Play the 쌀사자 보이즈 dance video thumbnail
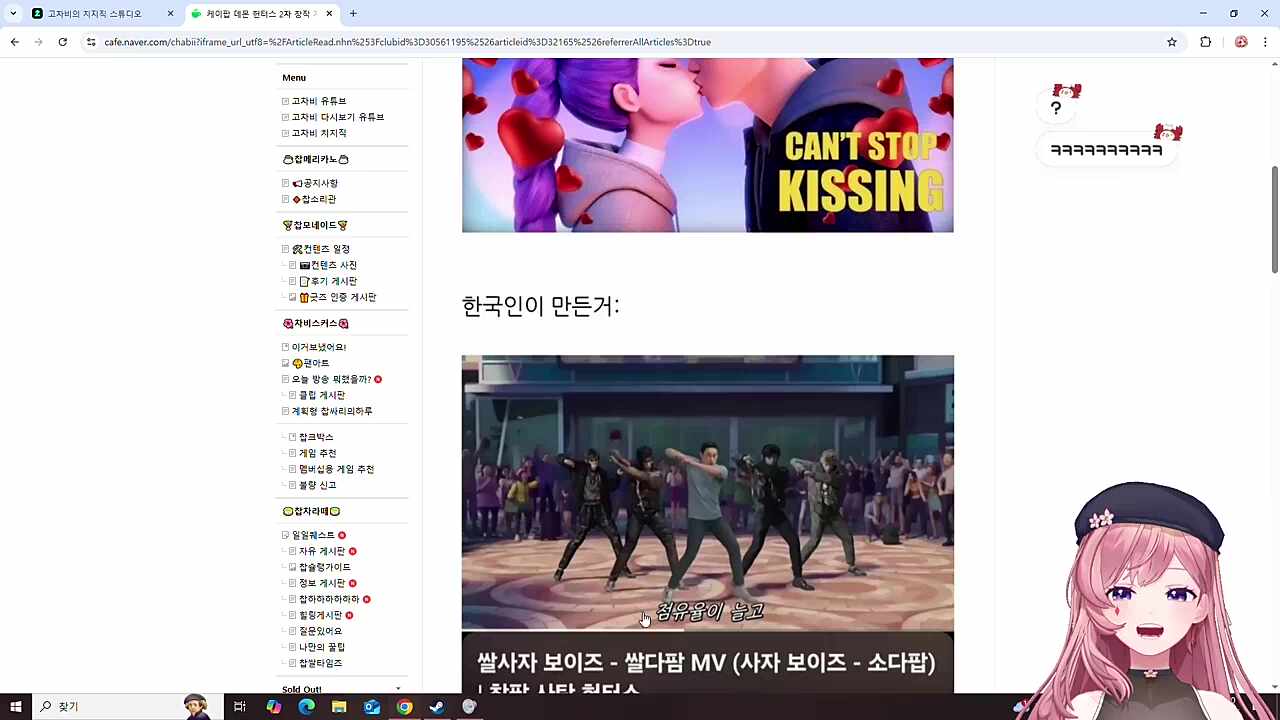The height and width of the screenshot is (720, 1280). (x=708, y=493)
